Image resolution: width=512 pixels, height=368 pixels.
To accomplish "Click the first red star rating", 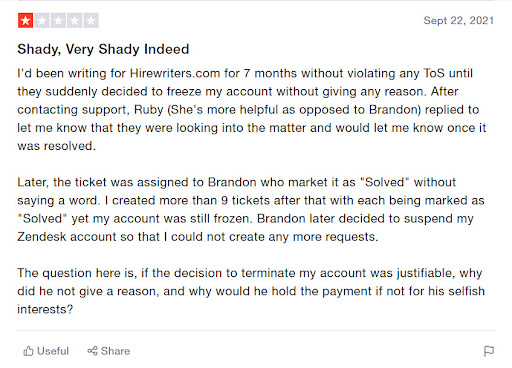I will coord(25,21).
